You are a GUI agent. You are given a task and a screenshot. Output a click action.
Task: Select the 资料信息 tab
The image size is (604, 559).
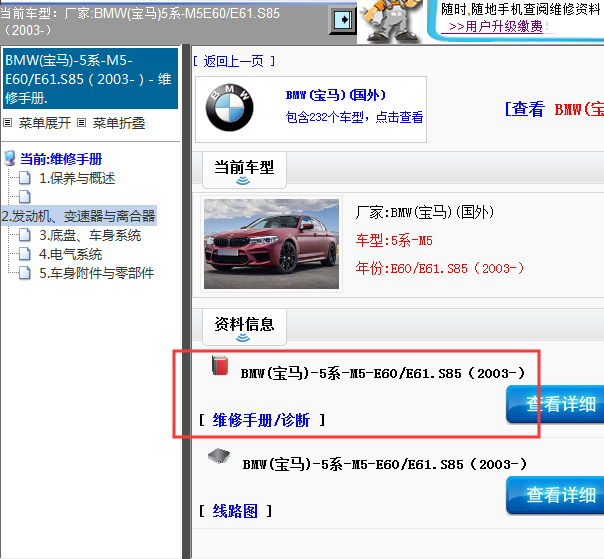click(x=244, y=326)
